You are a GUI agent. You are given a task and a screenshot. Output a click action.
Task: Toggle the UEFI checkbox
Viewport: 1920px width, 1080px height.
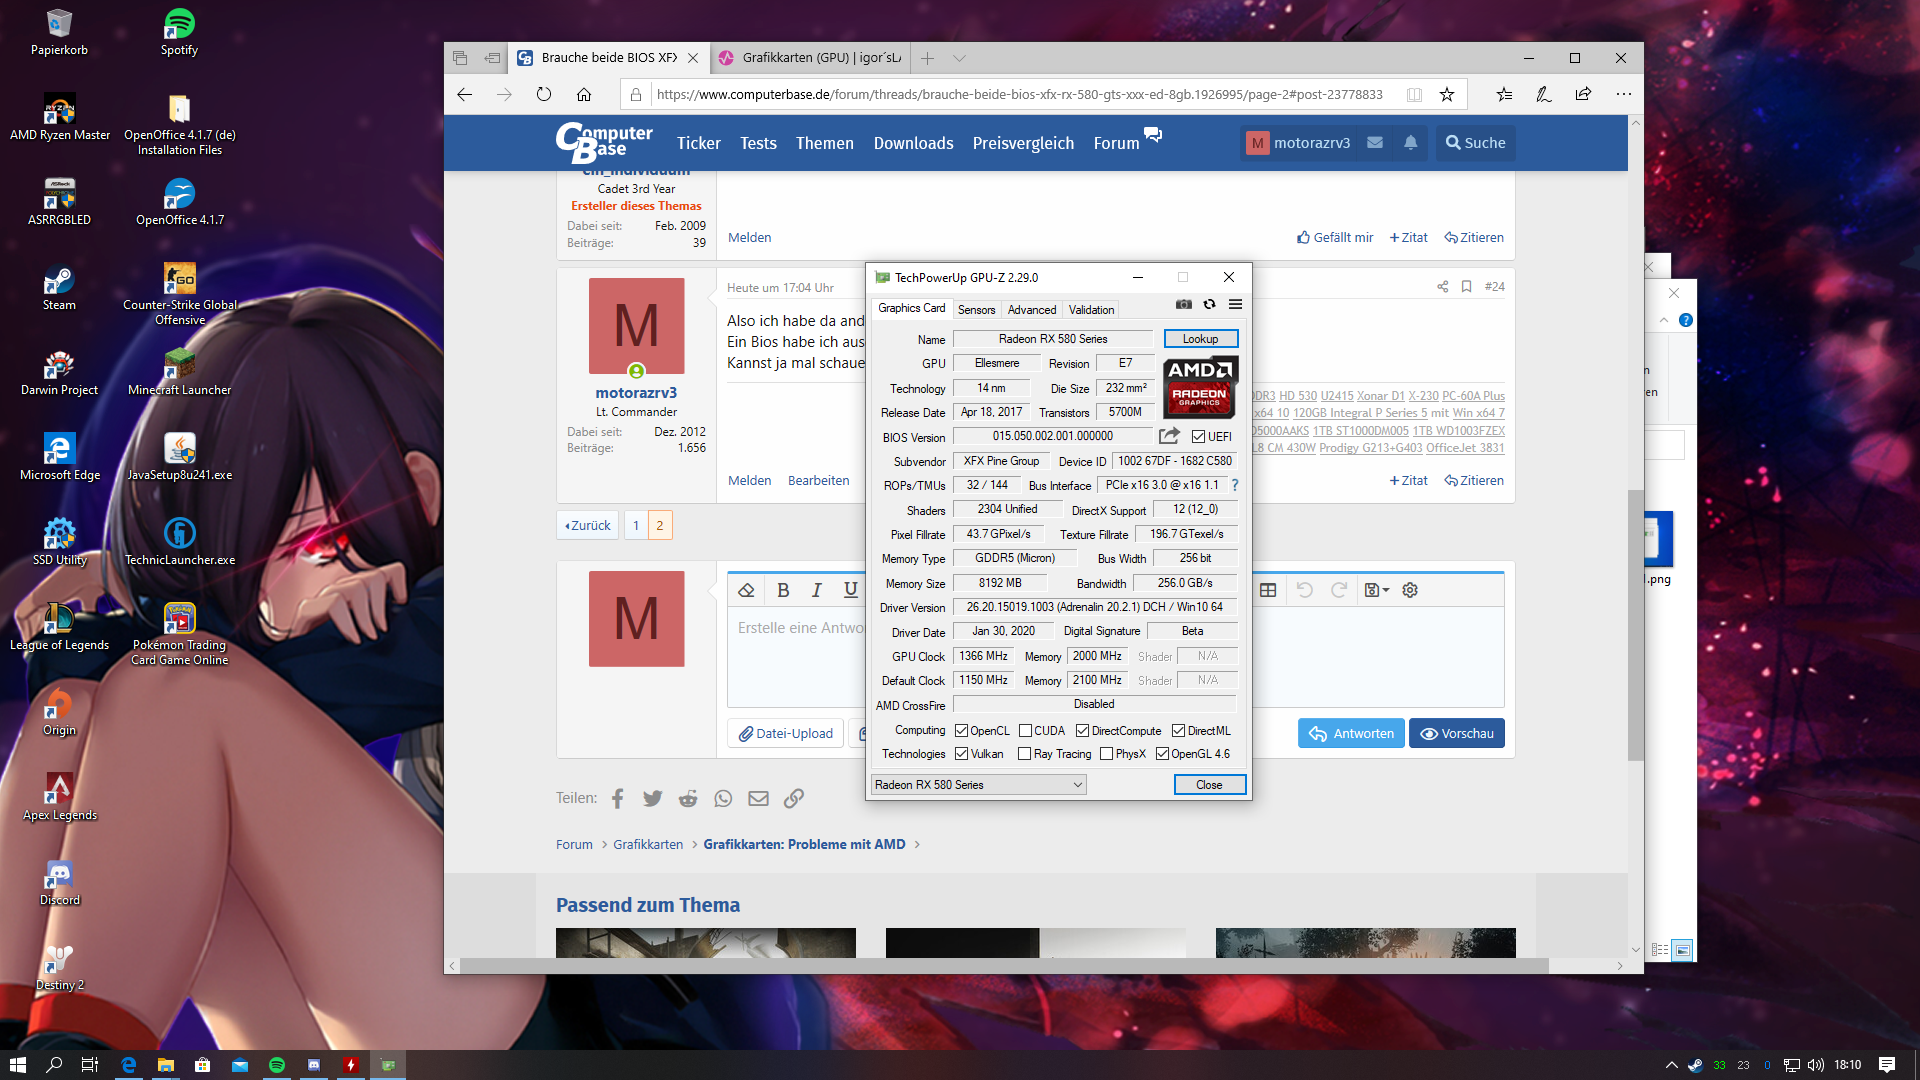pos(1198,437)
